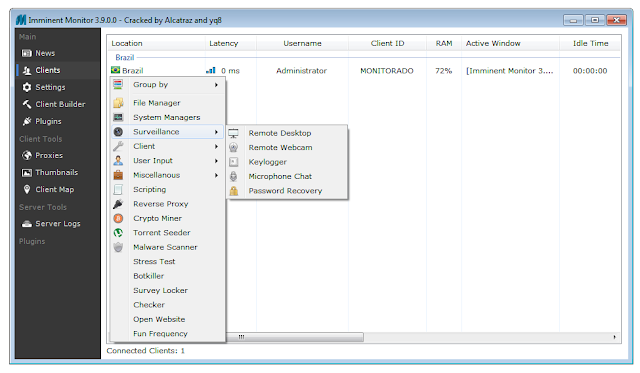
Task: Click the Client Map pin icon
Action: pos(27,190)
